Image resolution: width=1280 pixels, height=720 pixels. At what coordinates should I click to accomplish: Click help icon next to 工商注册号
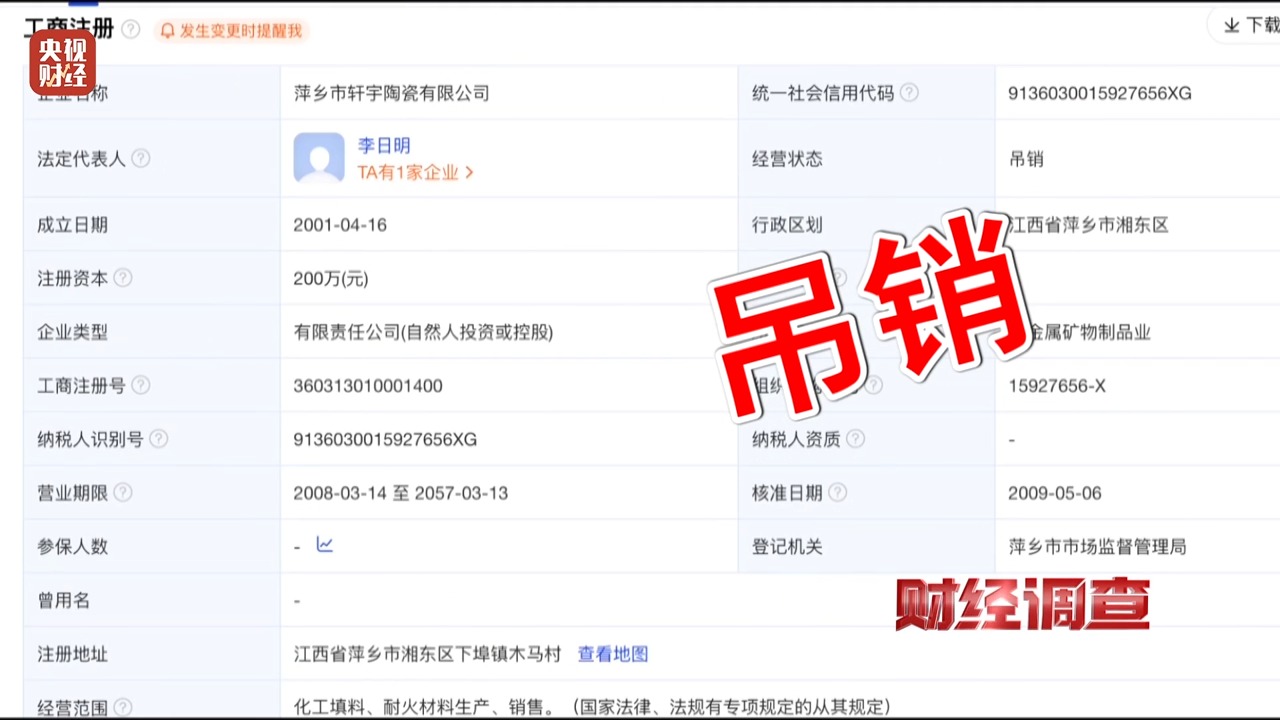140,385
